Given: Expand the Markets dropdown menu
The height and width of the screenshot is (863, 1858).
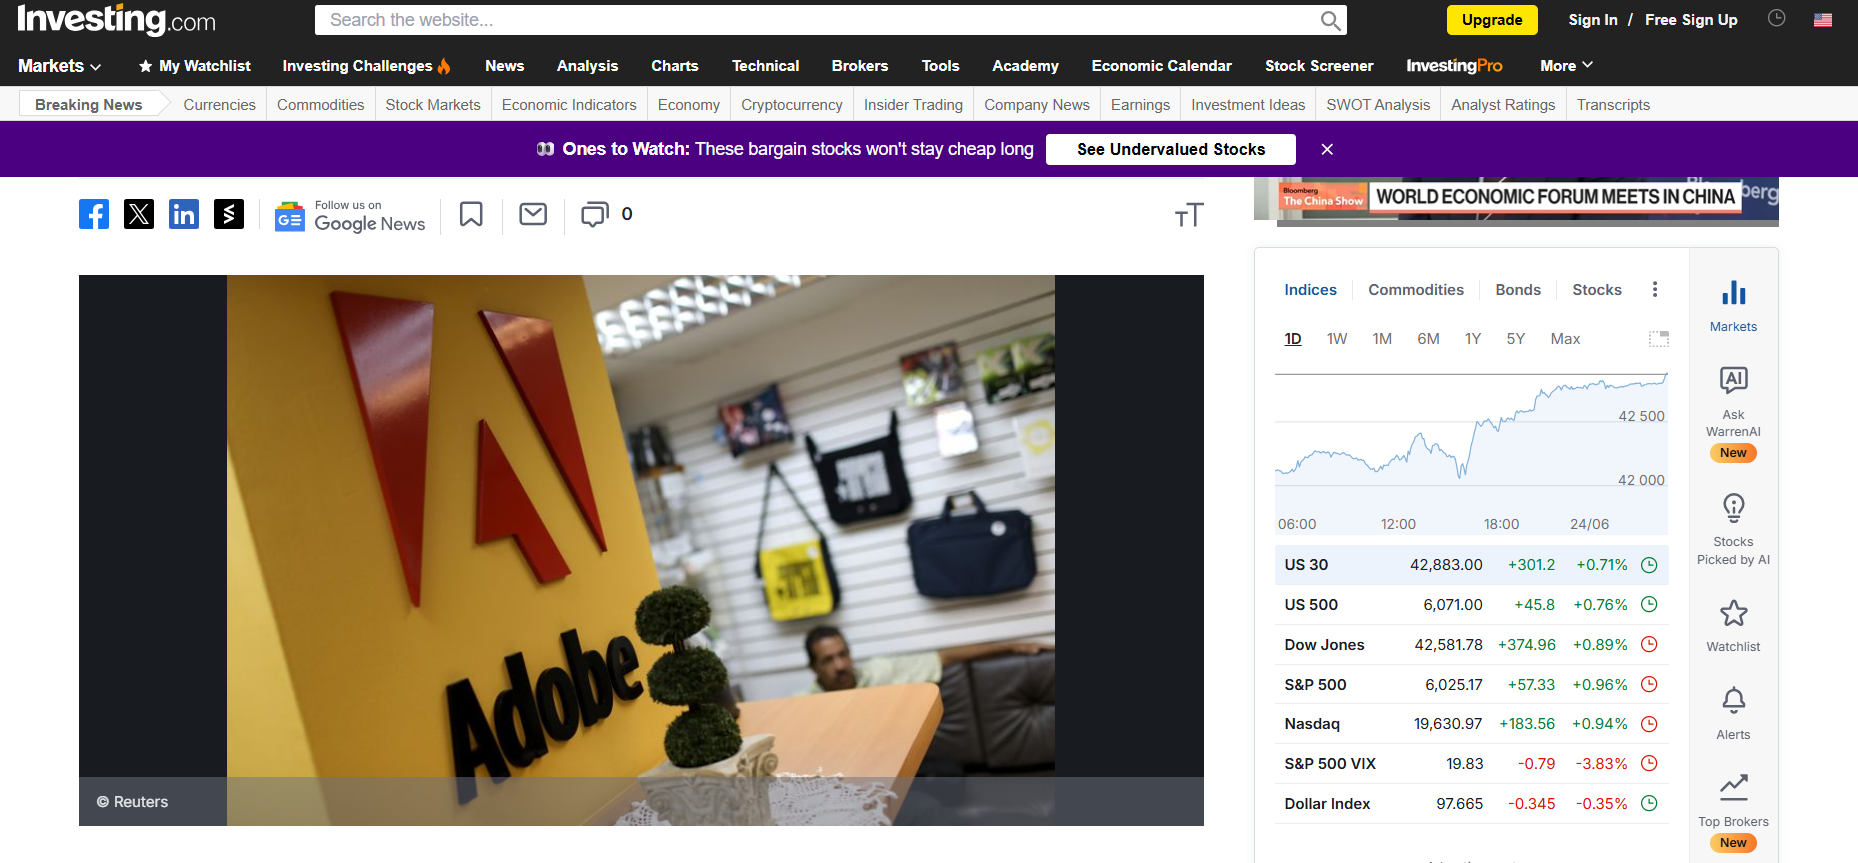Looking at the screenshot, I should pyautogui.click(x=59, y=66).
